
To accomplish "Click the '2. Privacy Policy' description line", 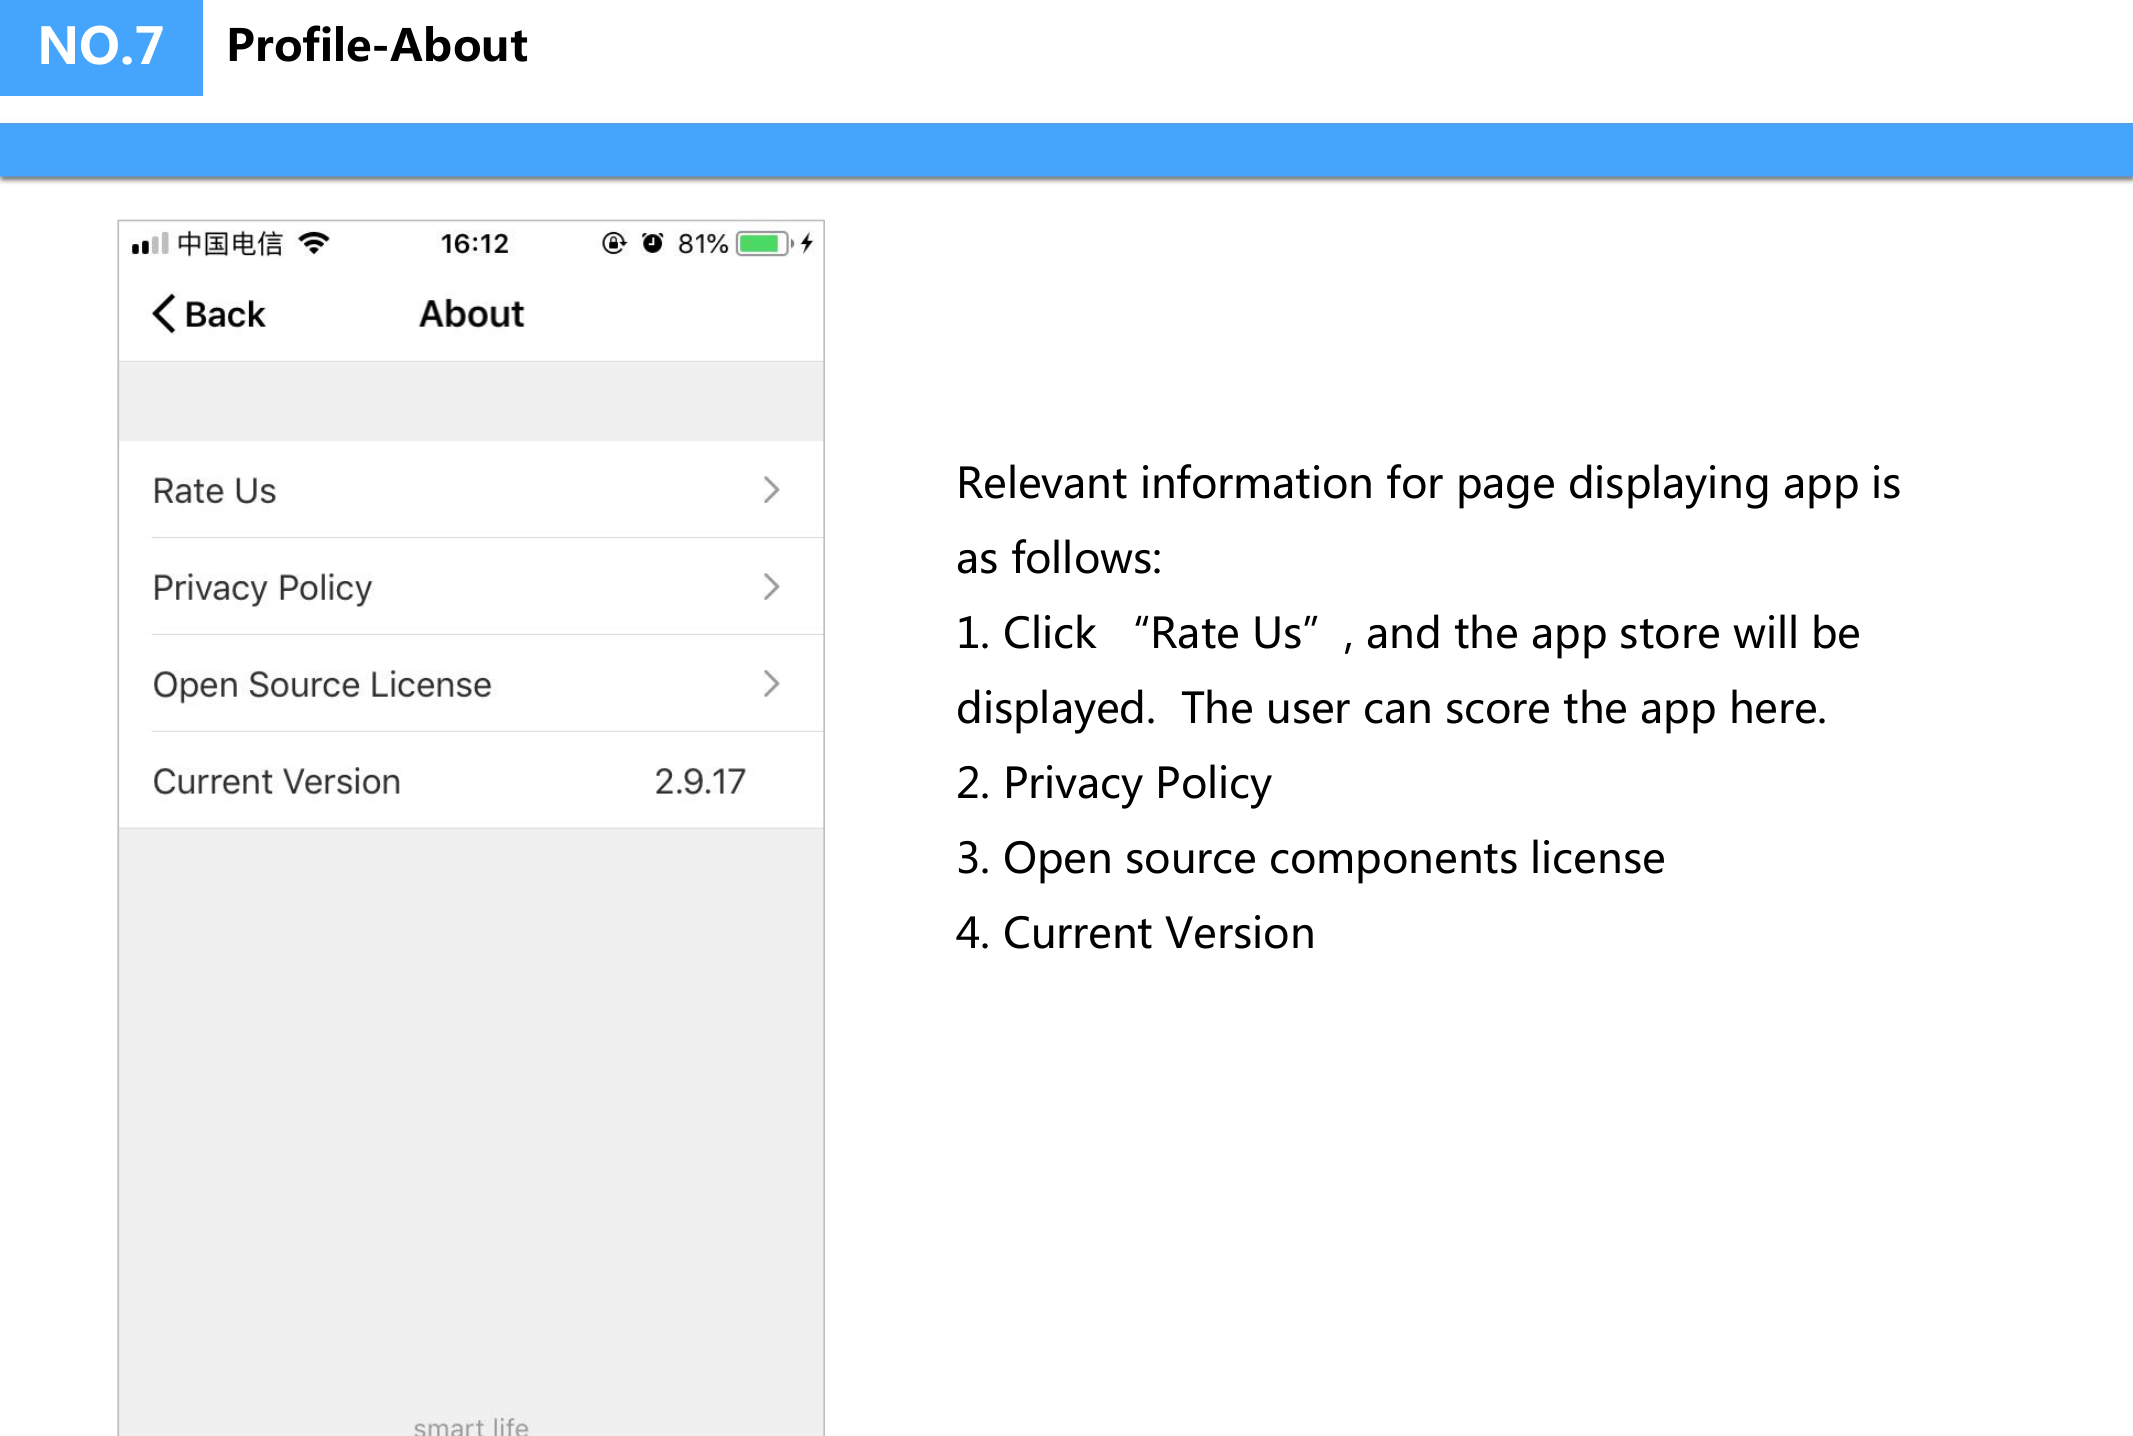I will (x=1114, y=783).
